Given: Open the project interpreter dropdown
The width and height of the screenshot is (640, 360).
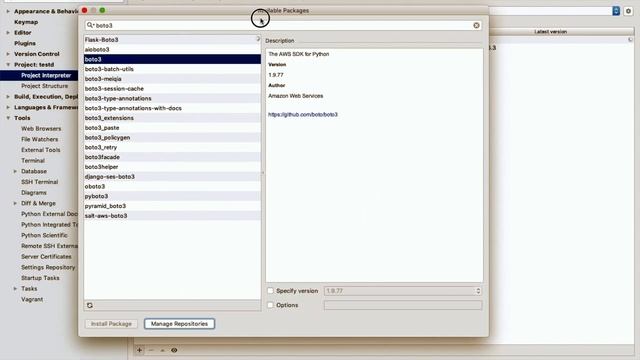Looking at the screenshot, I should point(616,11).
